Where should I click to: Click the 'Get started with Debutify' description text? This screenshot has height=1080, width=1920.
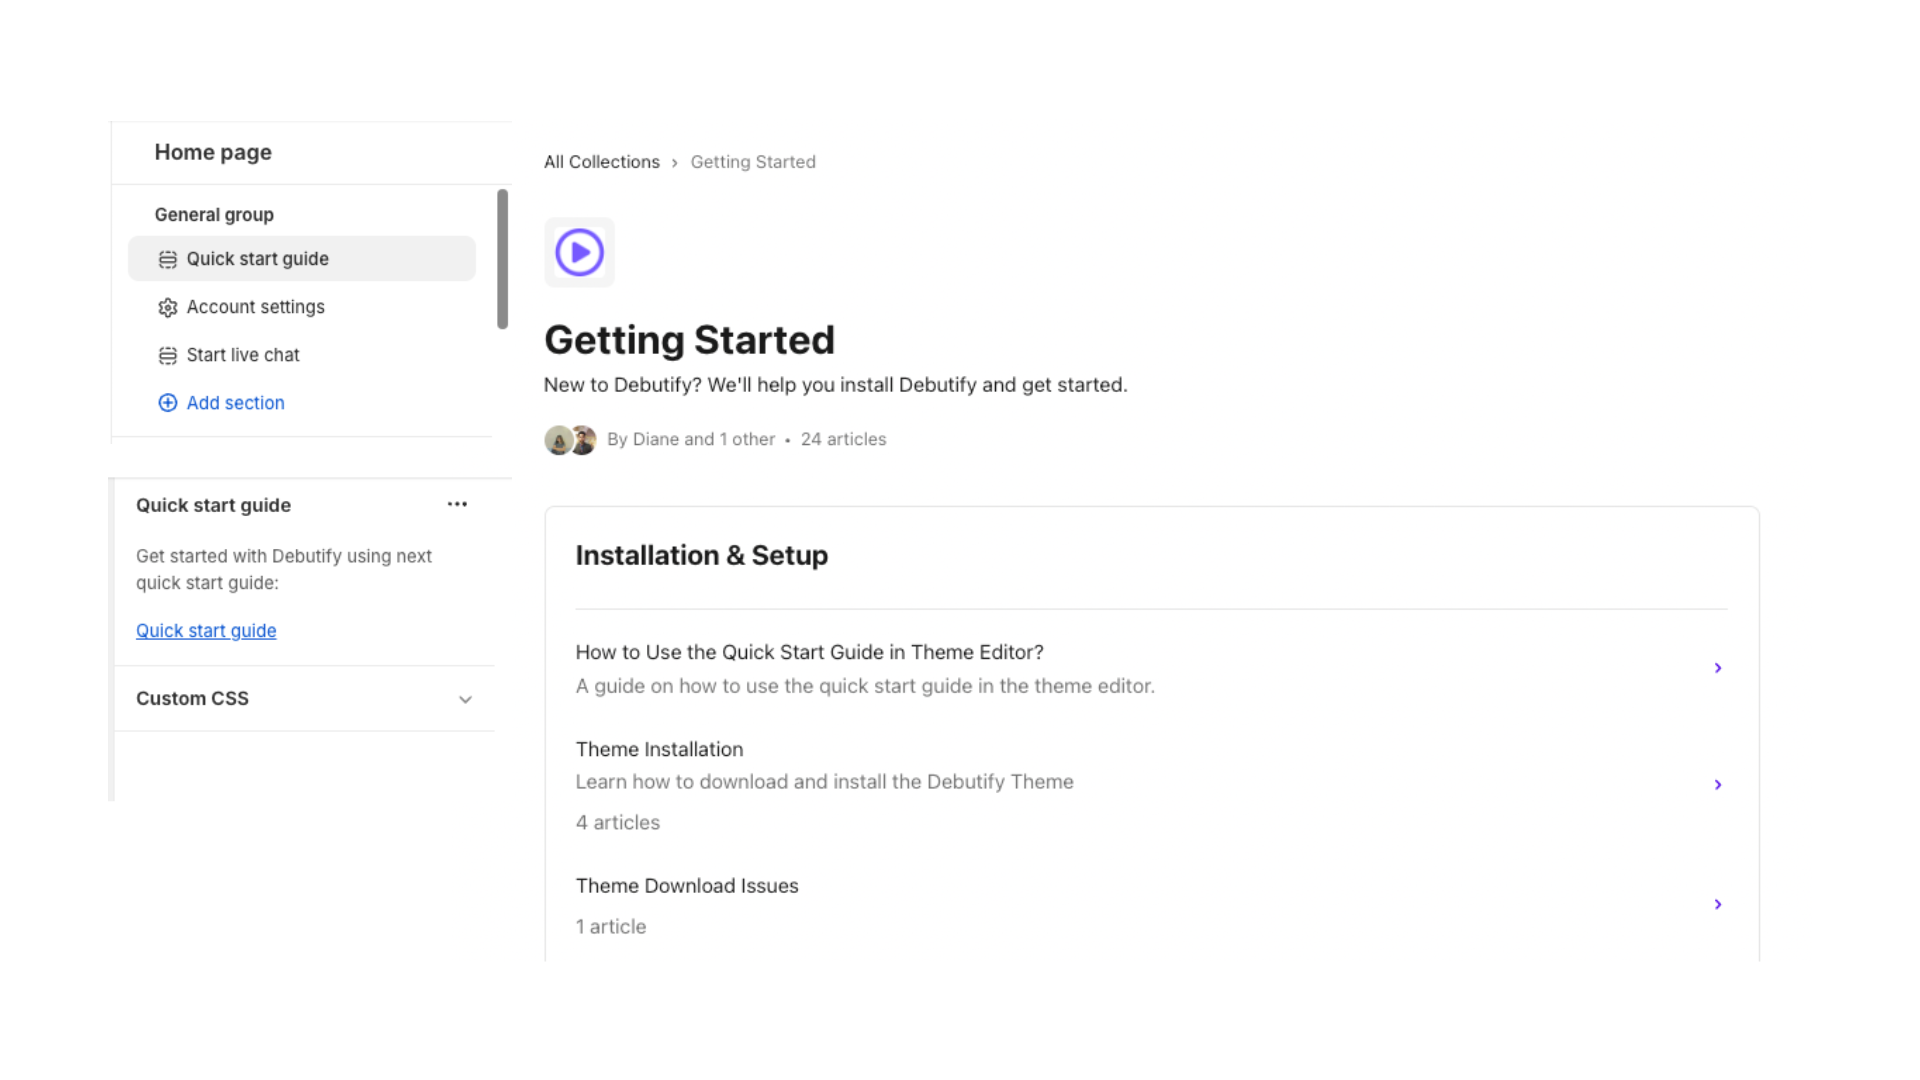pos(284,569)
